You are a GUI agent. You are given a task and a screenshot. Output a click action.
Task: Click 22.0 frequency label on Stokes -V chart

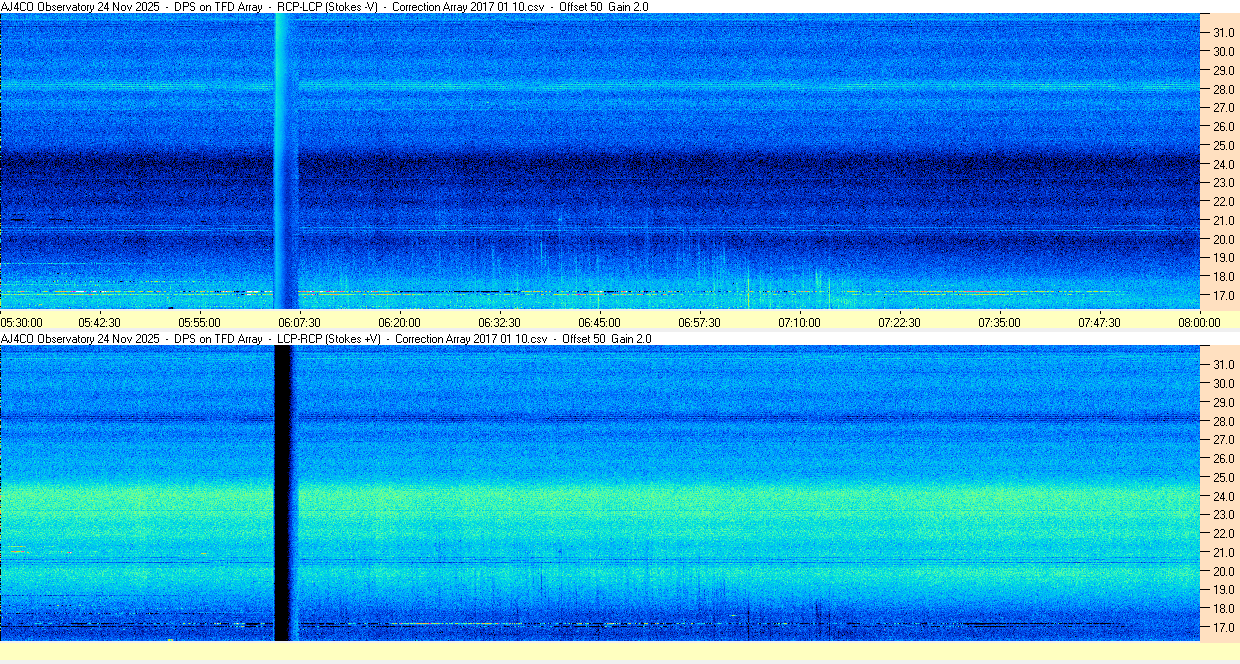(1223, 202)
